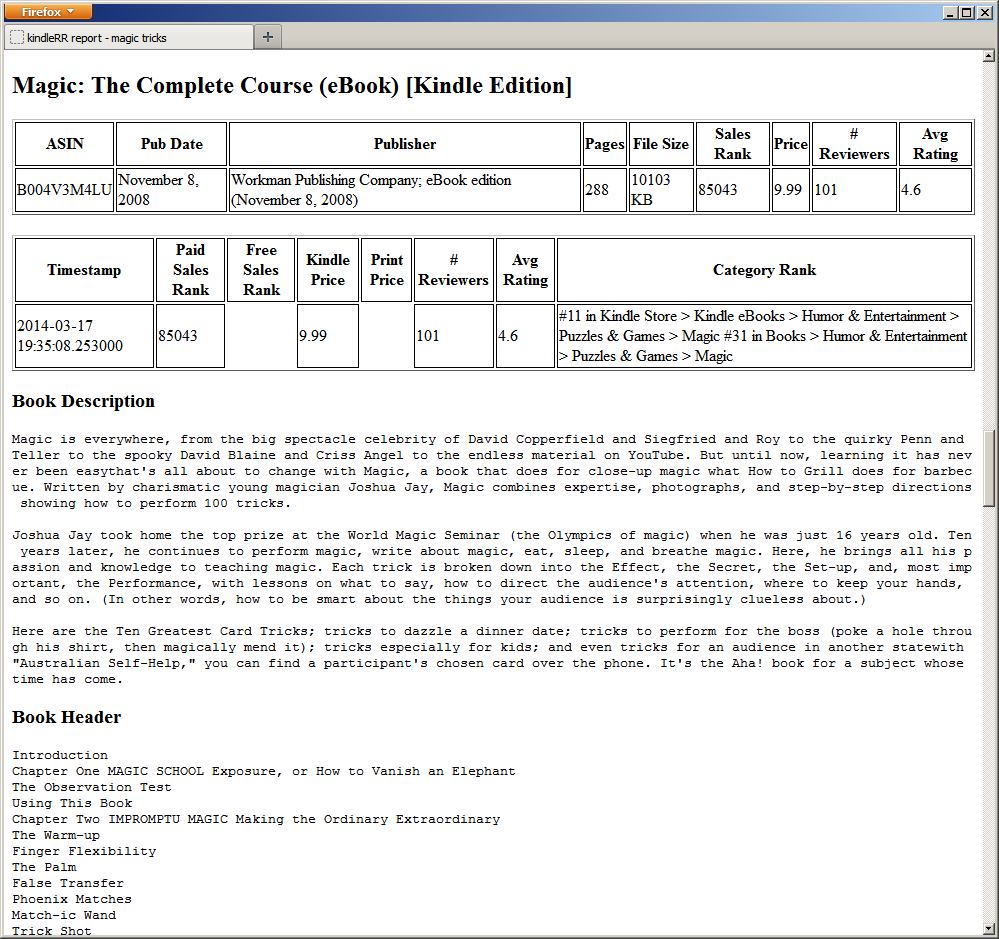Open the Firefox application menu button
This screenshot has height=939, width=999.
tap(48, 11)
